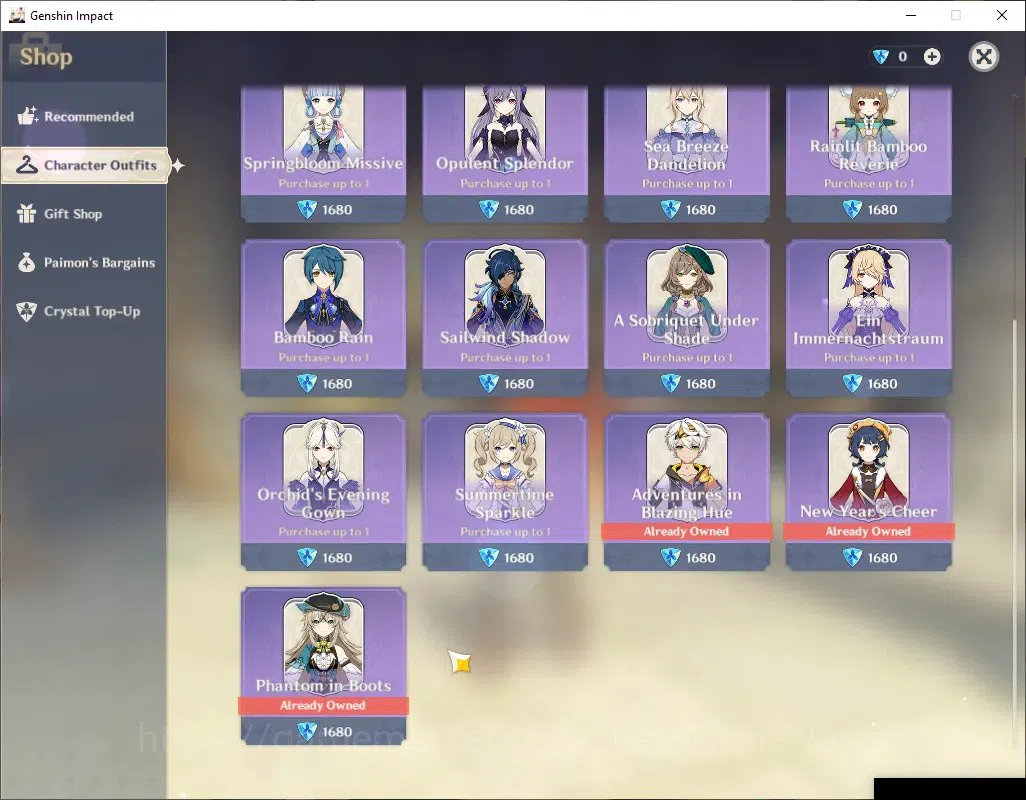This screenshot has height=800, width=1026.
Task: Click the 1680 price under Opulent Splendor
Action: coord(519,210)
